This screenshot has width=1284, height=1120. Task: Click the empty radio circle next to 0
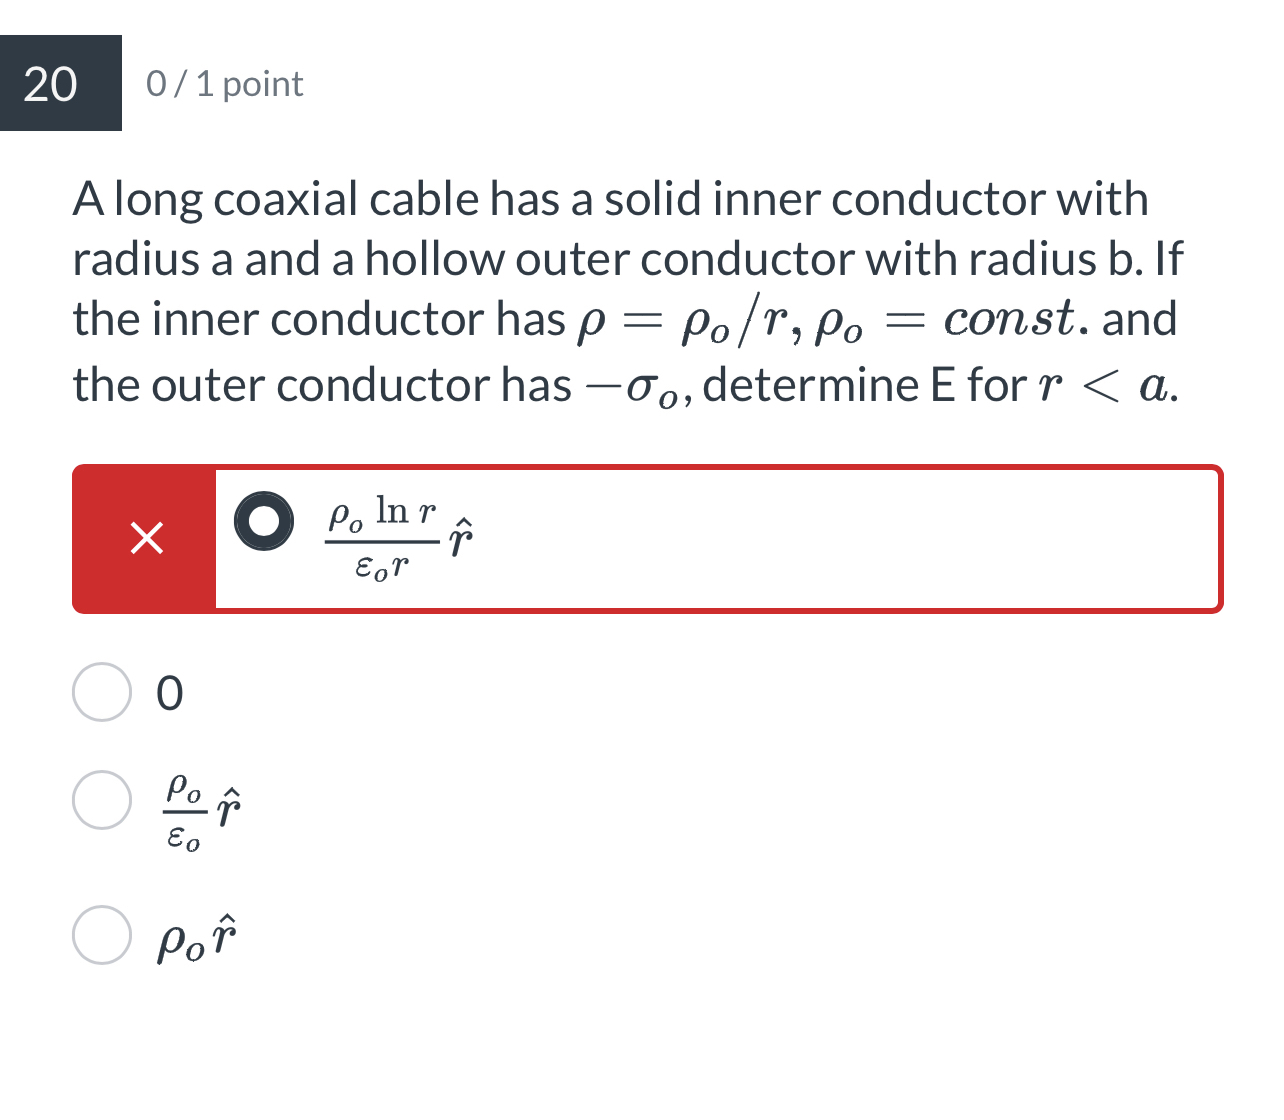(x=104, y=693)
